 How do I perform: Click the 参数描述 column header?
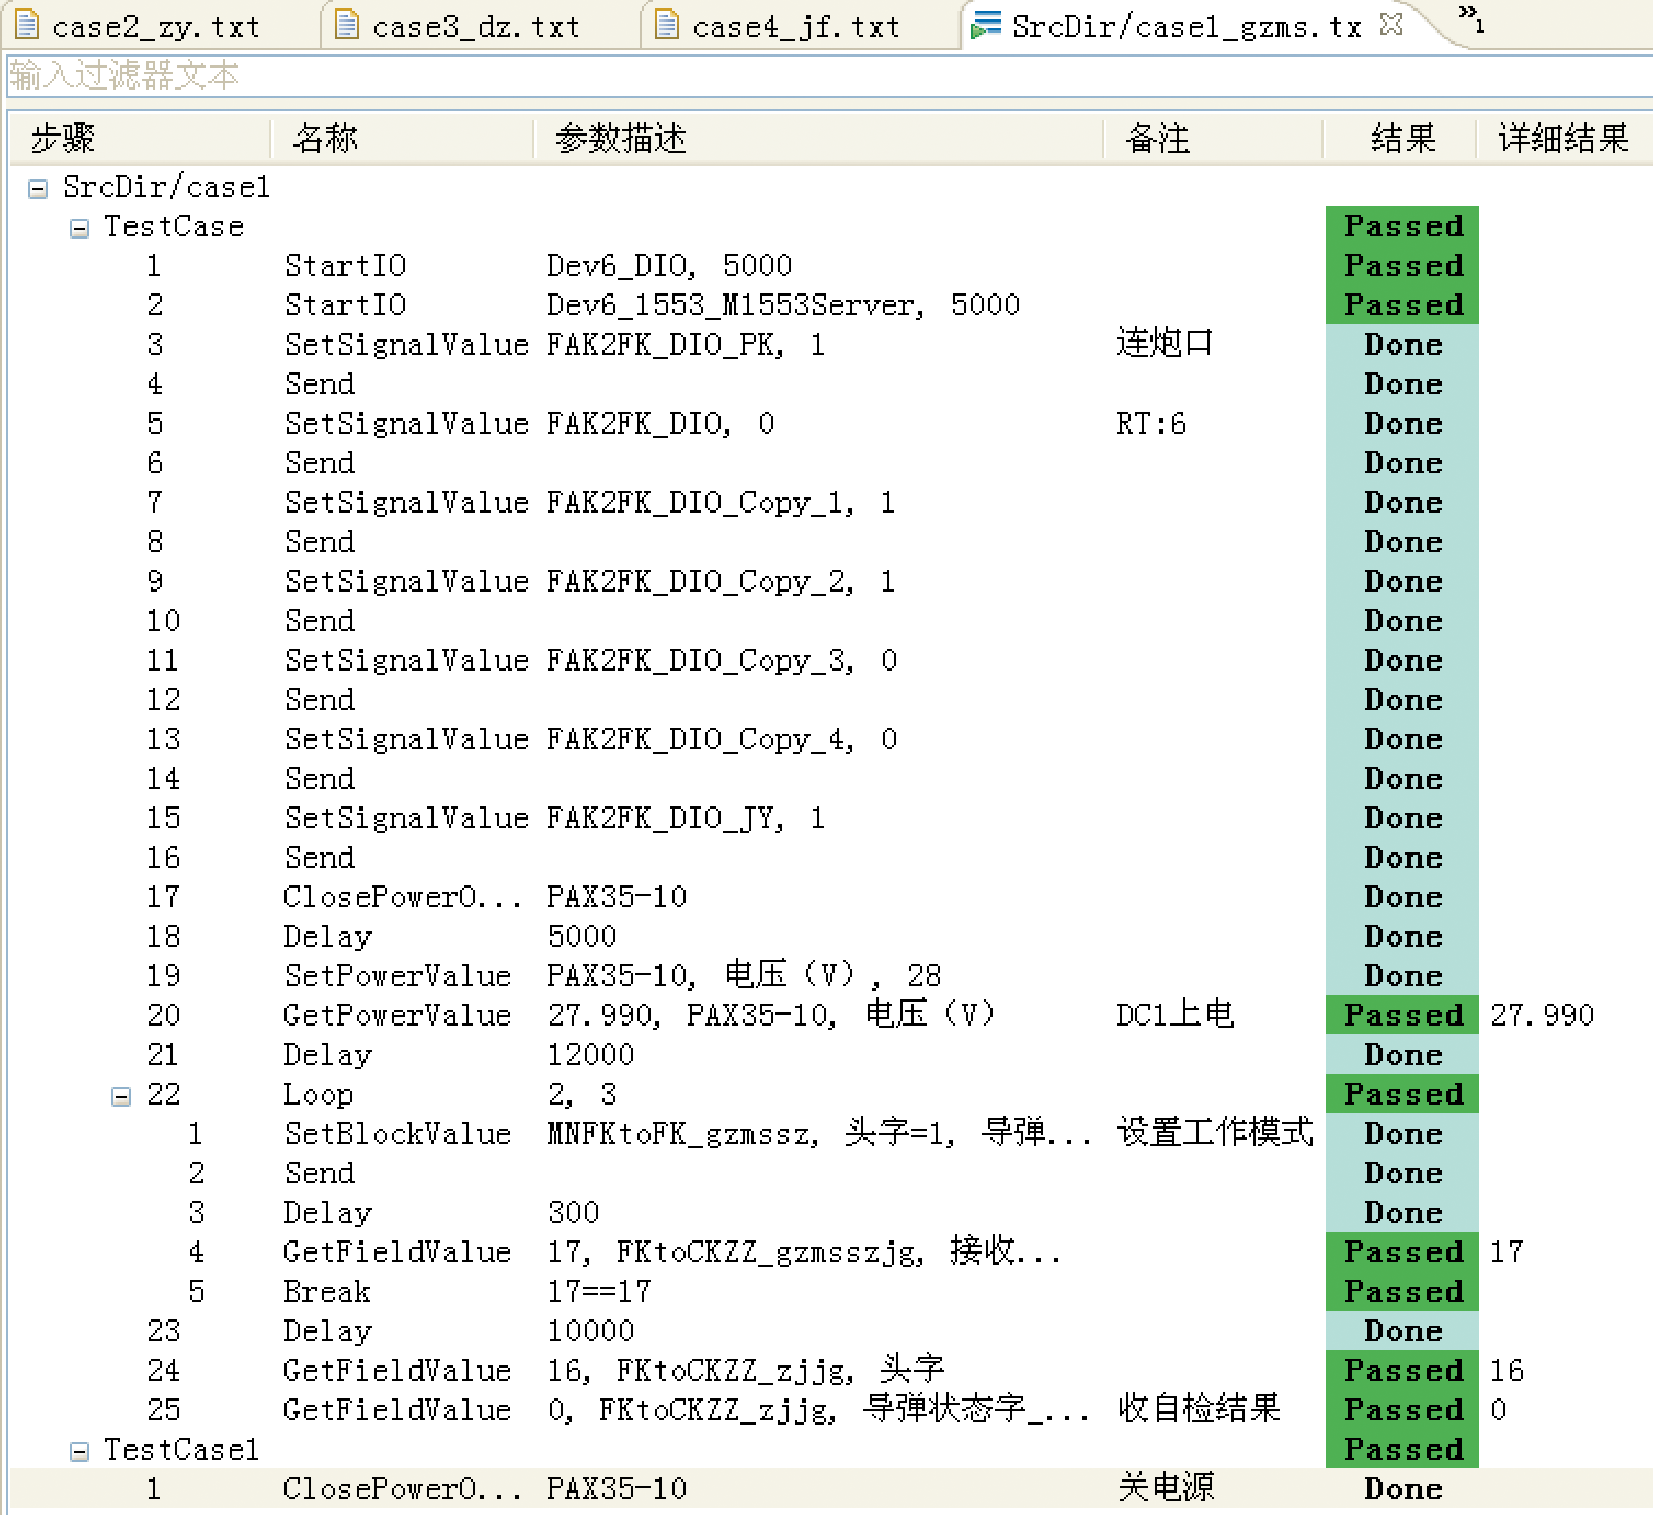pyautogui.click(x=818, y=138)
